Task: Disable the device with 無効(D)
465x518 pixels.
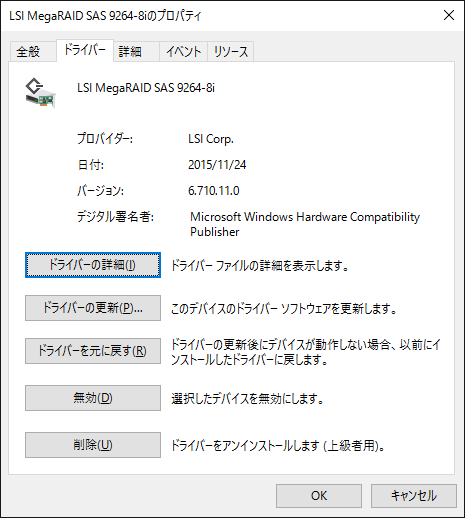Action: [x=93, y=398]
